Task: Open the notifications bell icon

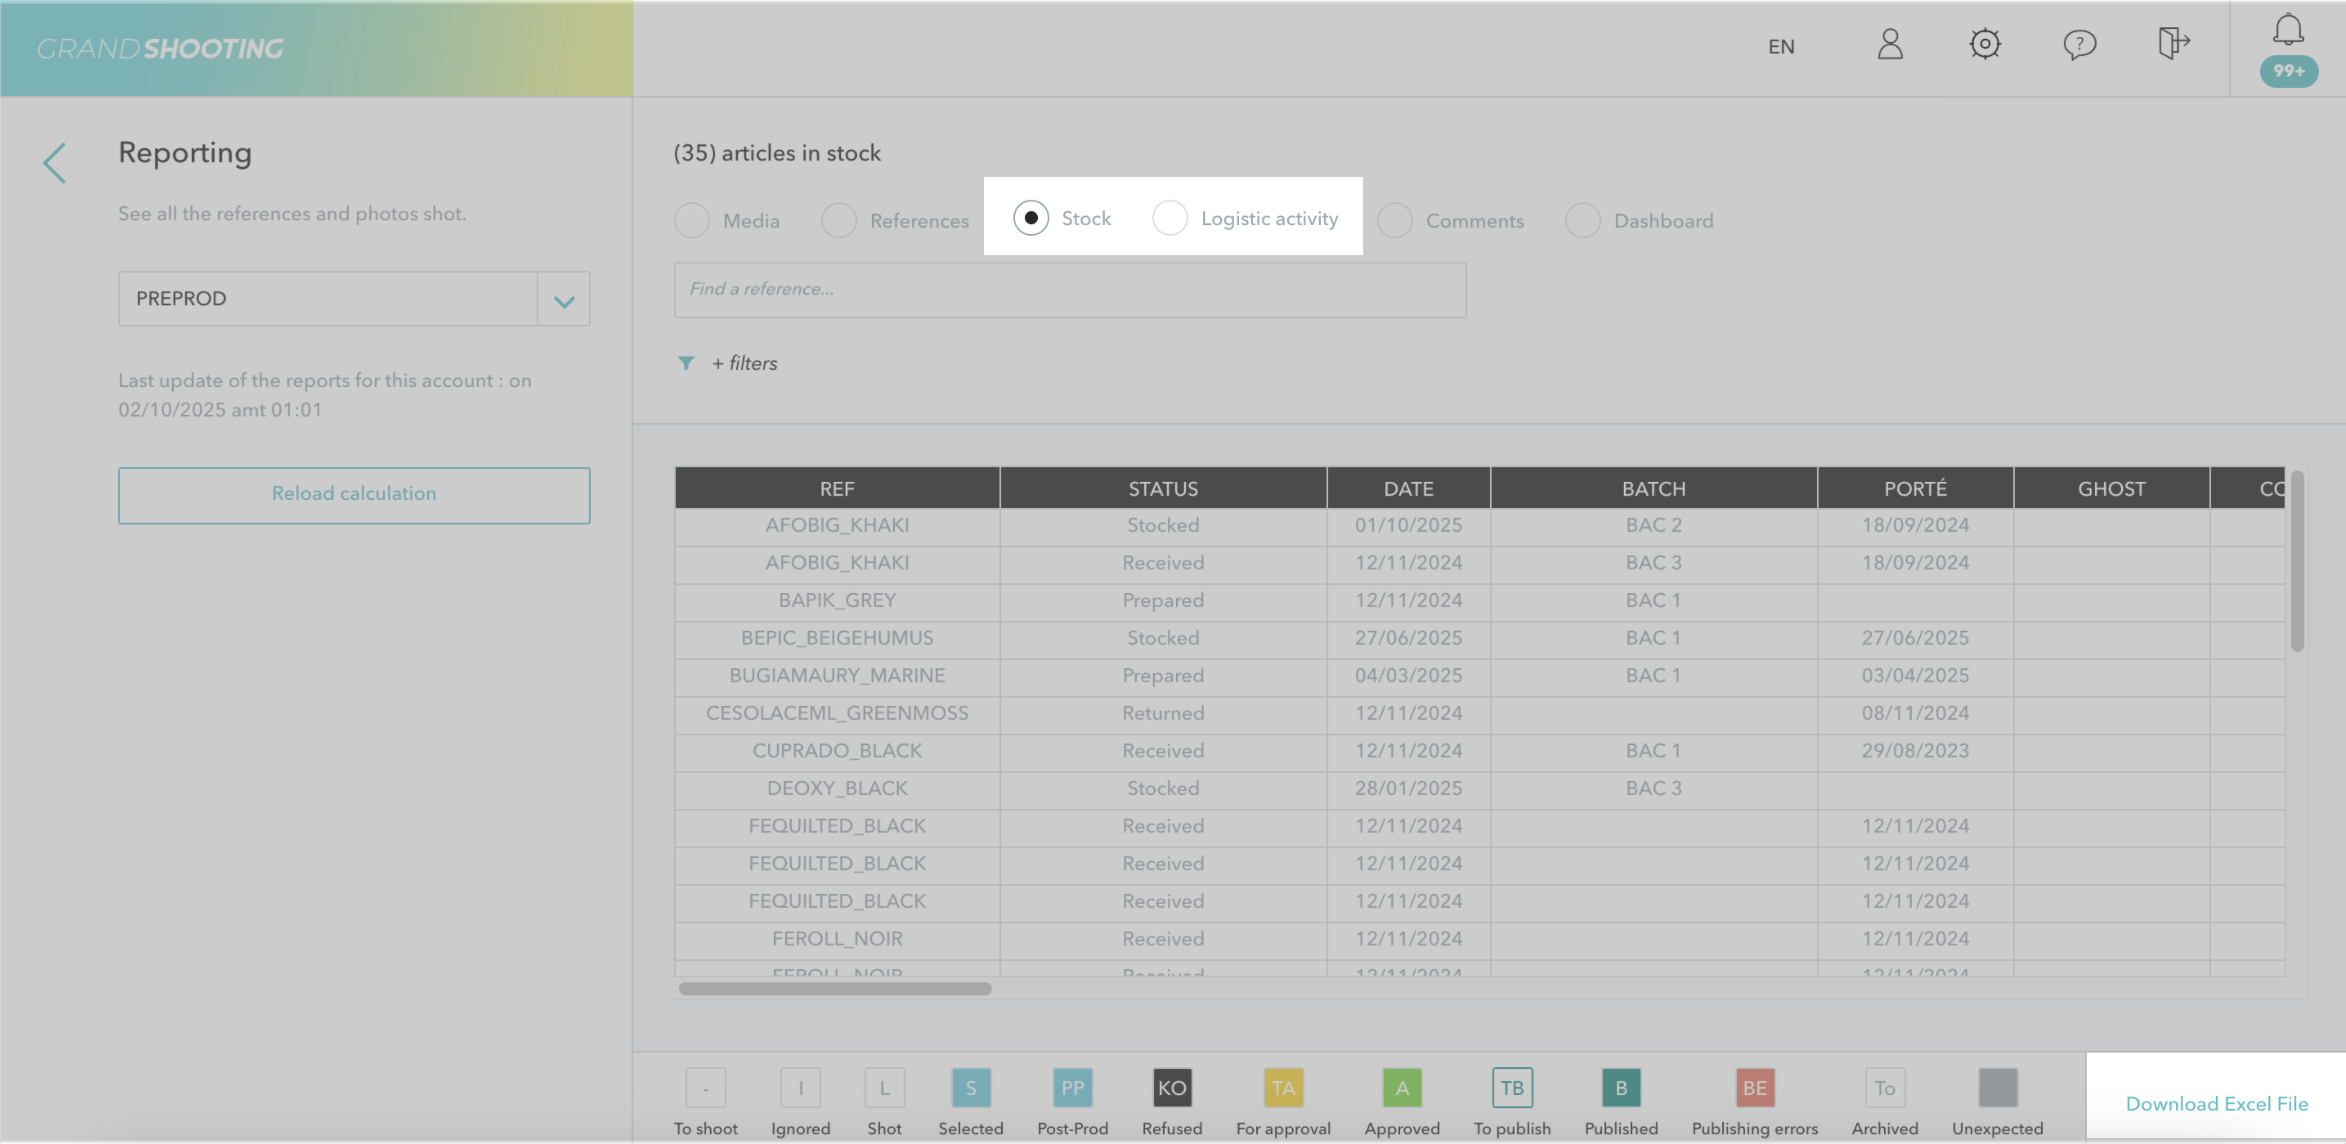Action: pyautogui.click(x=2288, y=30)
